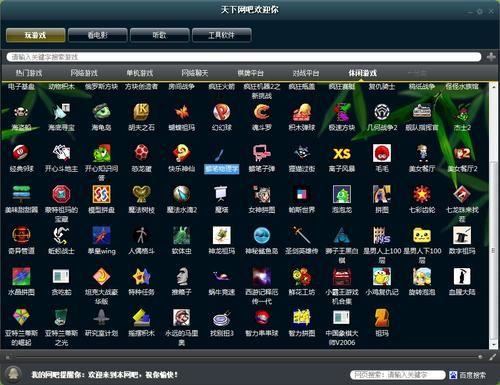Viewport: 500px width, 385px height.
Task: Launch the 魔法水滴2 icon
Action: point(182,194)
